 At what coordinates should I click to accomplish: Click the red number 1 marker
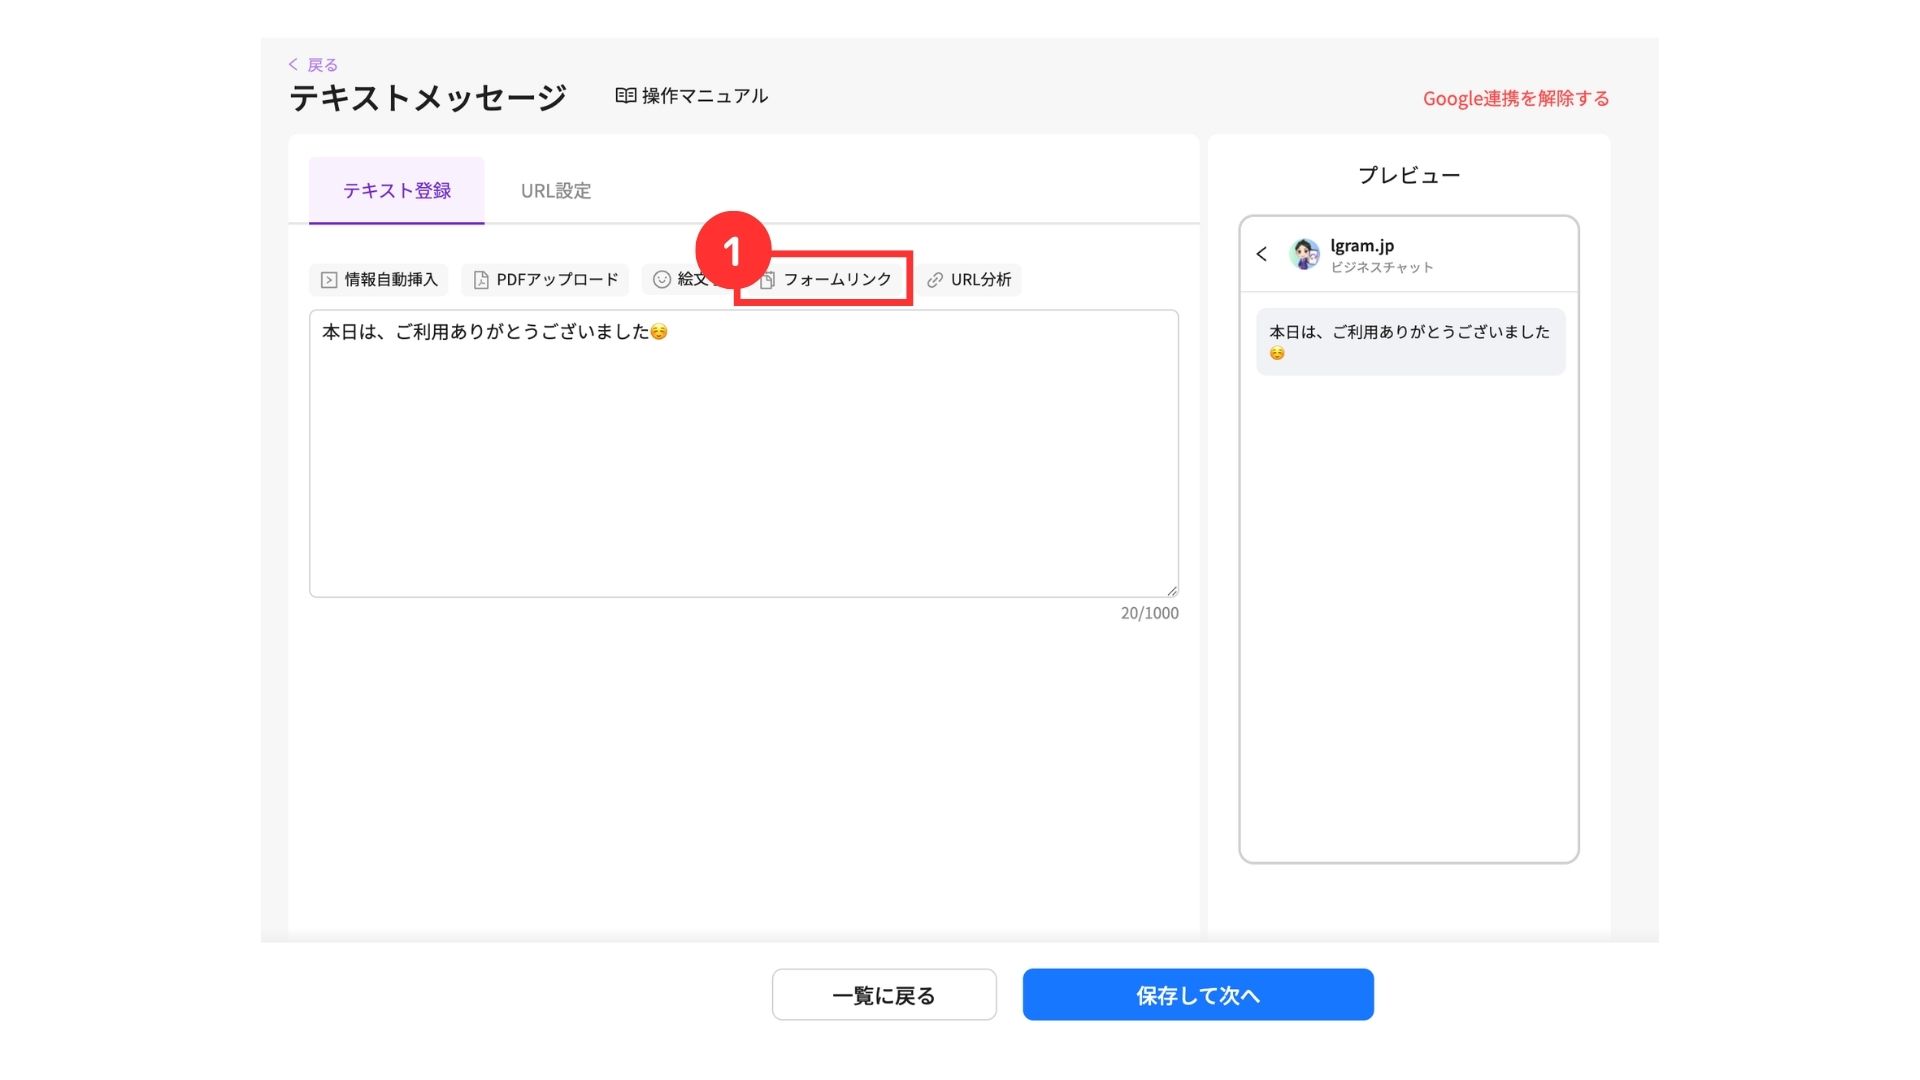[x=733, y=250]
